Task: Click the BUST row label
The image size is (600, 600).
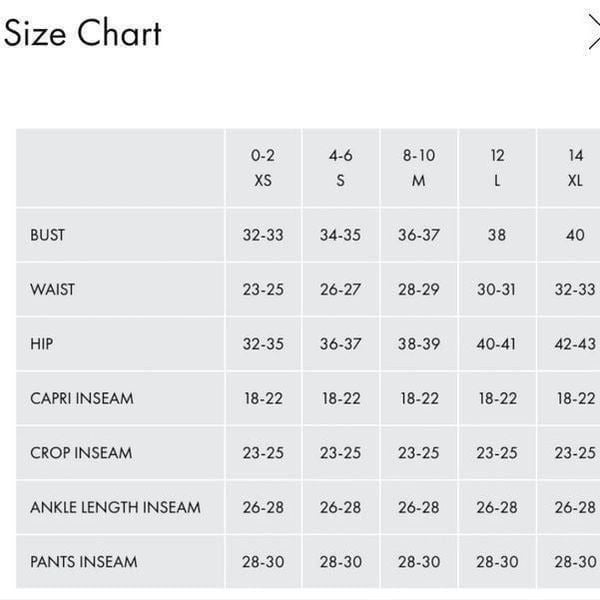Action: tap(47, 235)
